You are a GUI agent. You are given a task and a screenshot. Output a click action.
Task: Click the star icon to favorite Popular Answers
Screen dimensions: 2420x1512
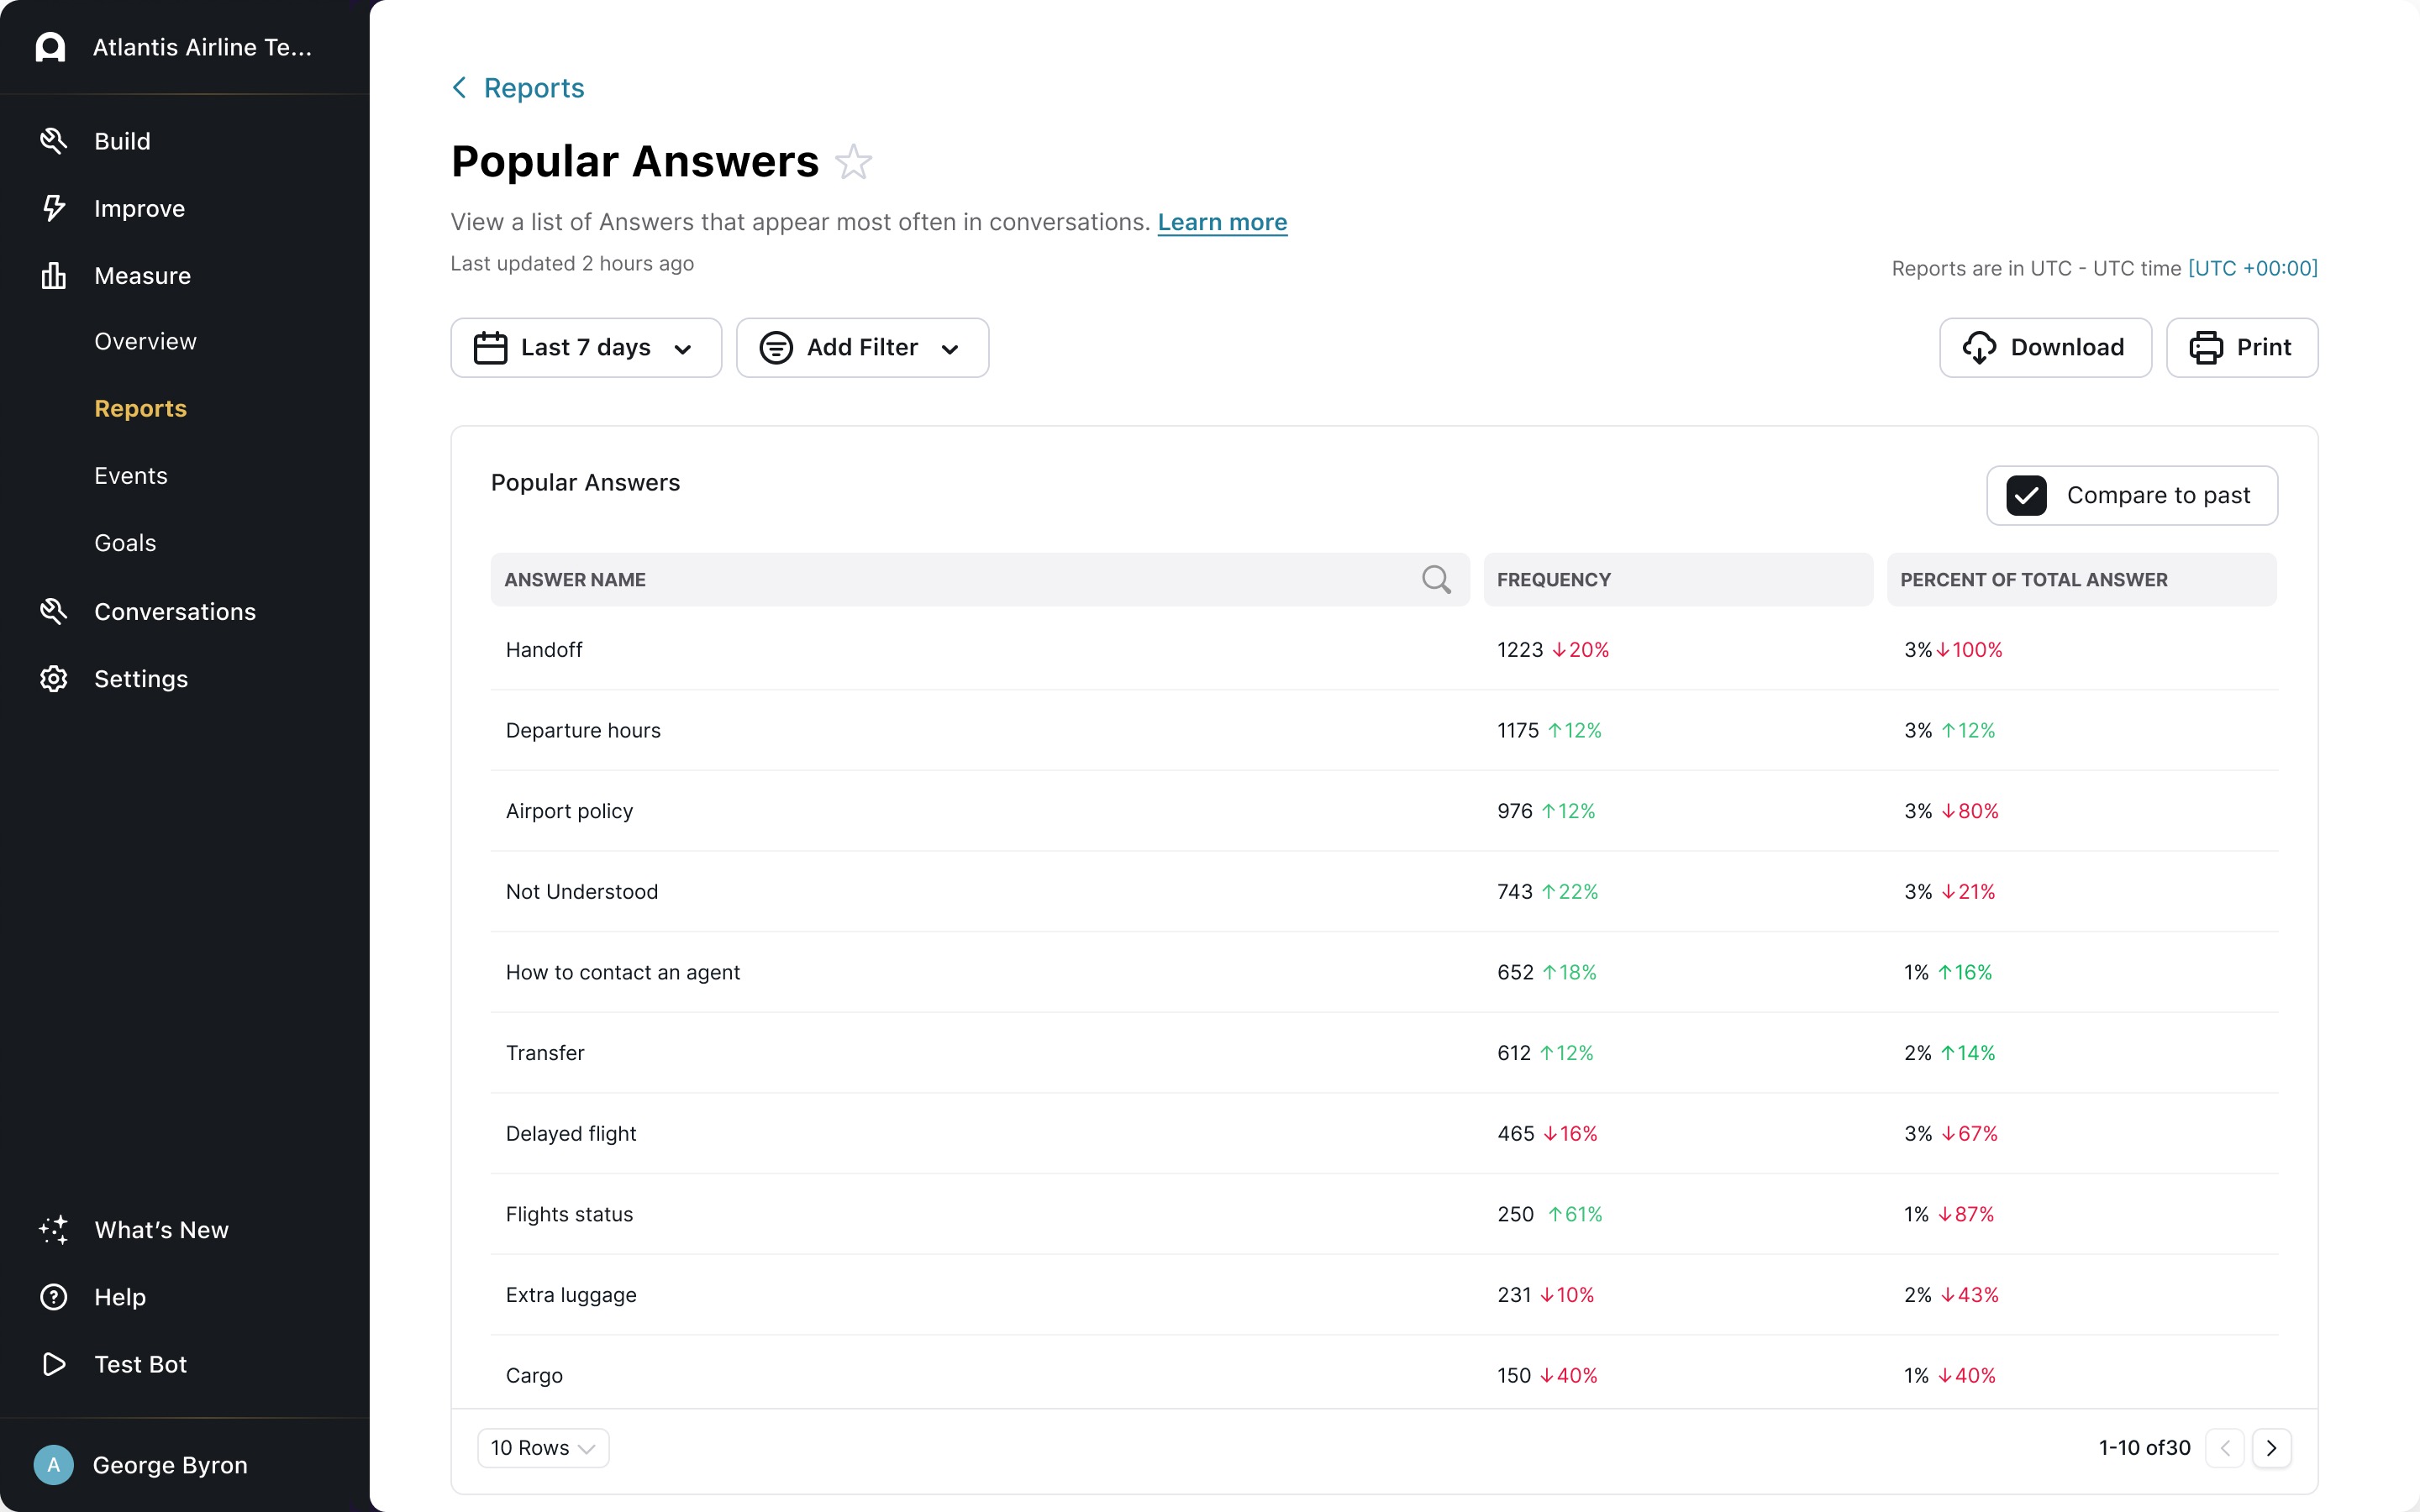[853, 162]
